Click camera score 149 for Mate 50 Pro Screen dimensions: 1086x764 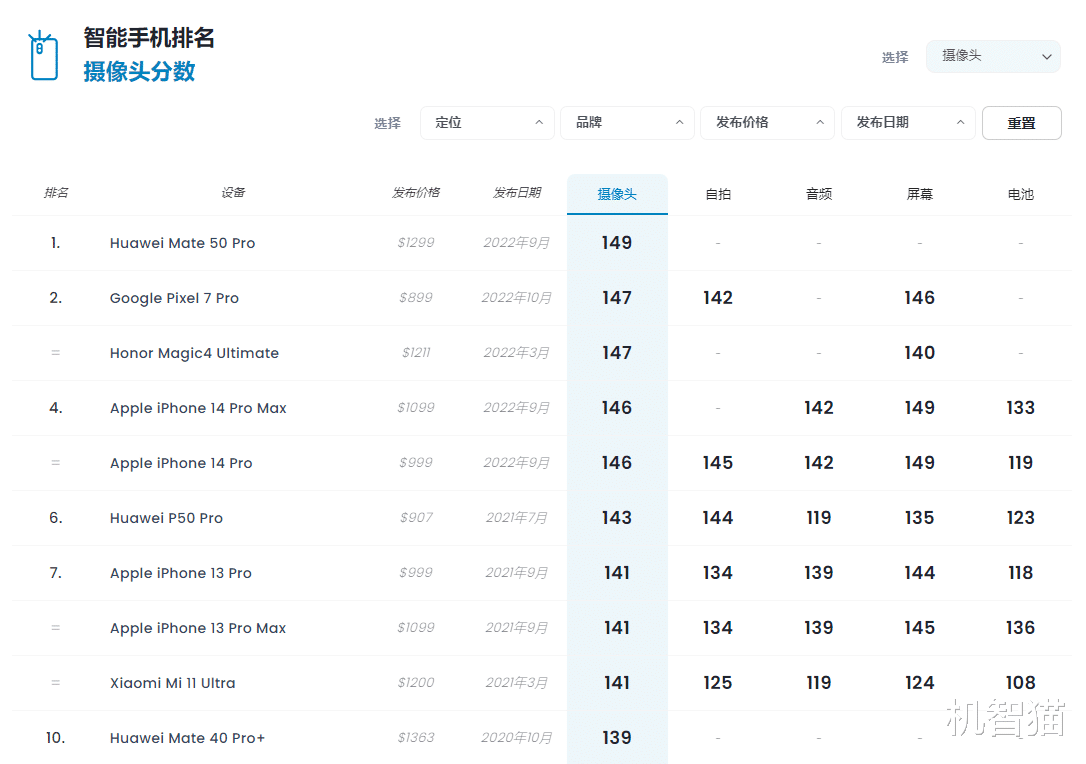pyautogui.click(x=616, y=243)
